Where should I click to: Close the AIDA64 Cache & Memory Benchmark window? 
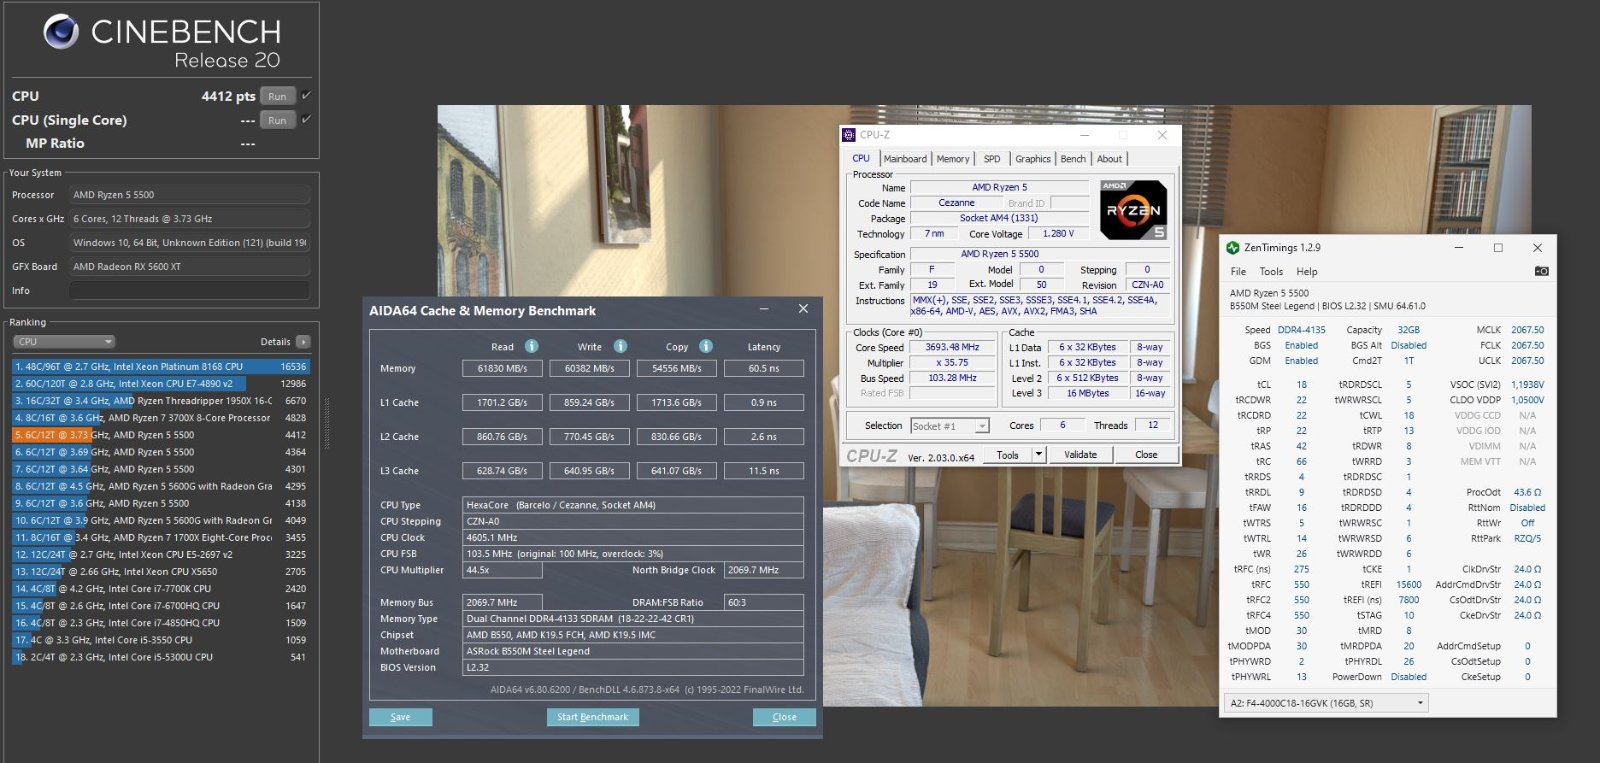(x=803, y=309)
